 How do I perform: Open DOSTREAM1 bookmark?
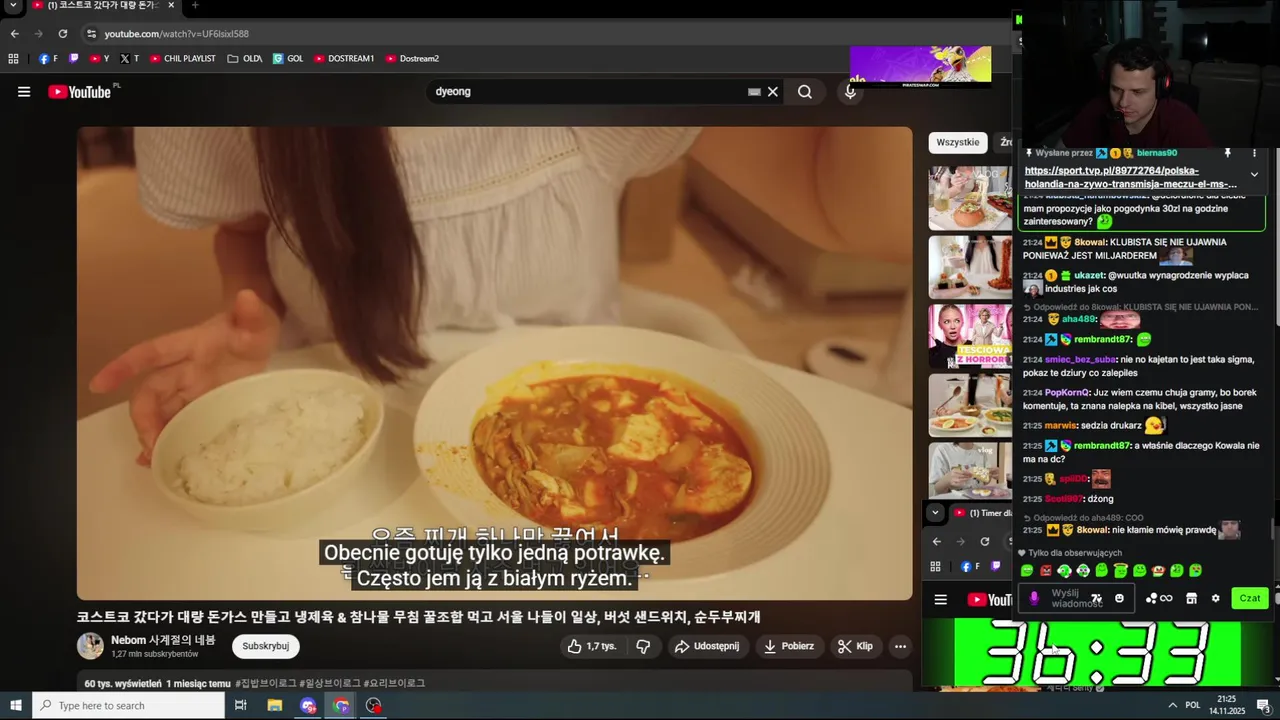344,59
